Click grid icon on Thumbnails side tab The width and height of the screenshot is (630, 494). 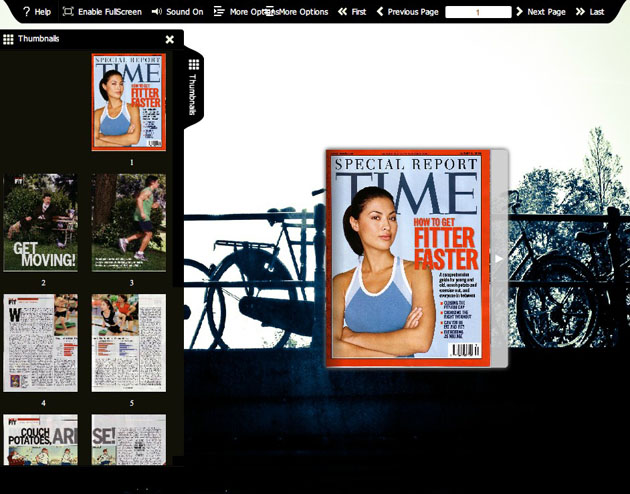pyautogui.click(x=194, y=64)
